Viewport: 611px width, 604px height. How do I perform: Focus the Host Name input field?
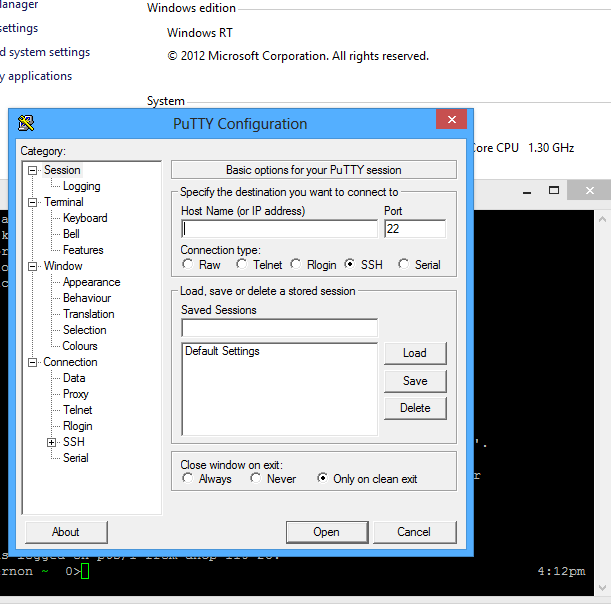coord(279,229)
